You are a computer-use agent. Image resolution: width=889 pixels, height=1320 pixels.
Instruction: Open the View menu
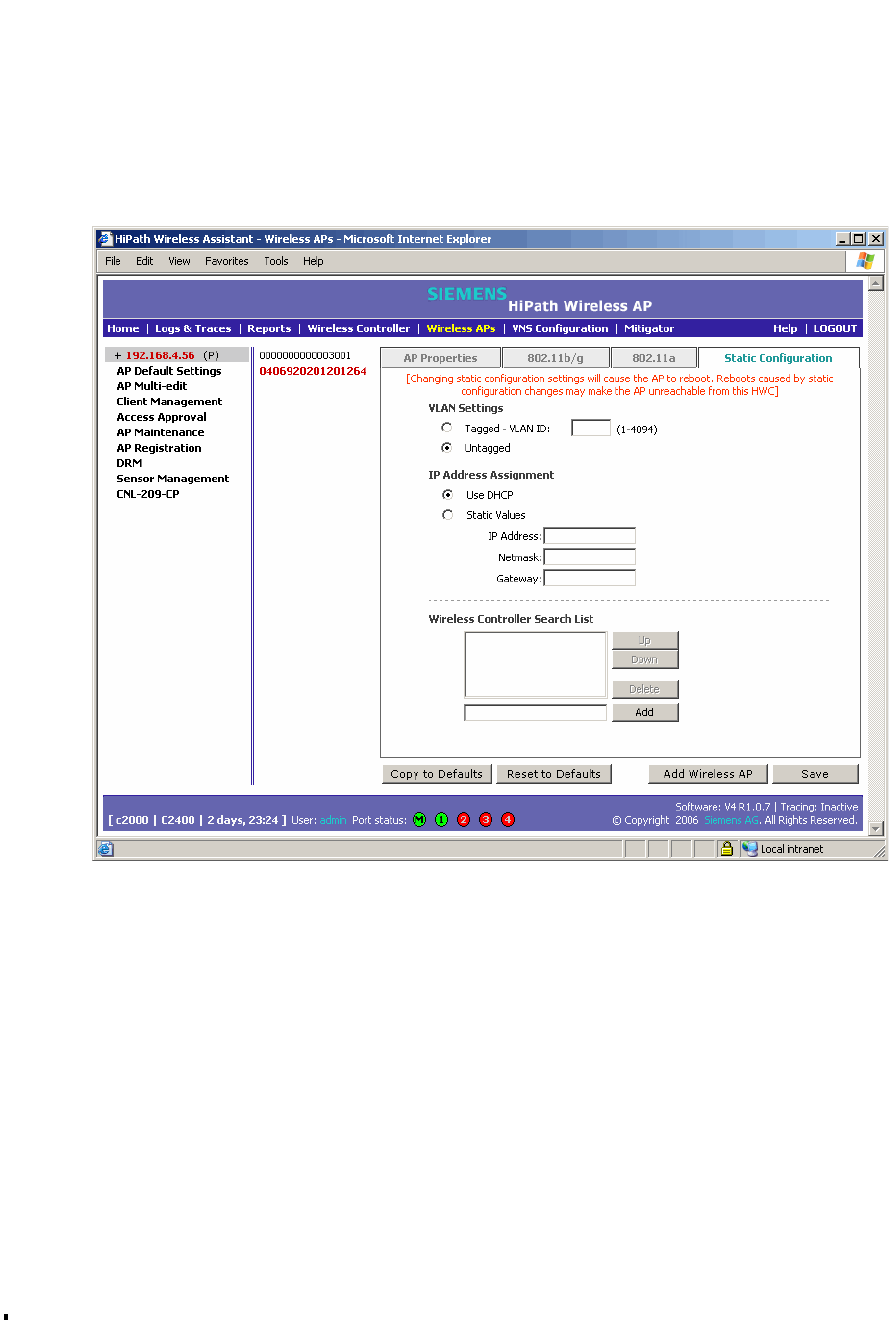tap(179, 261)
